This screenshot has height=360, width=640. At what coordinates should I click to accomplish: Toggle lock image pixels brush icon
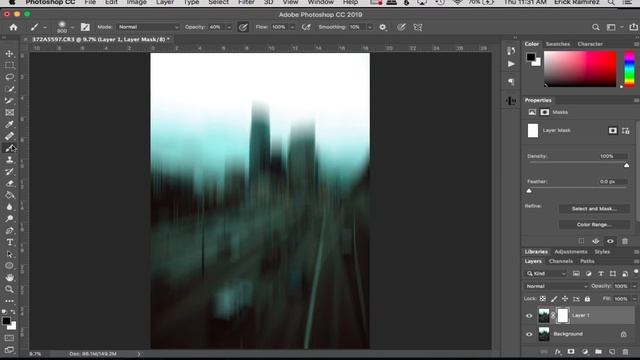pyautogui.click(x=554, y=299)
